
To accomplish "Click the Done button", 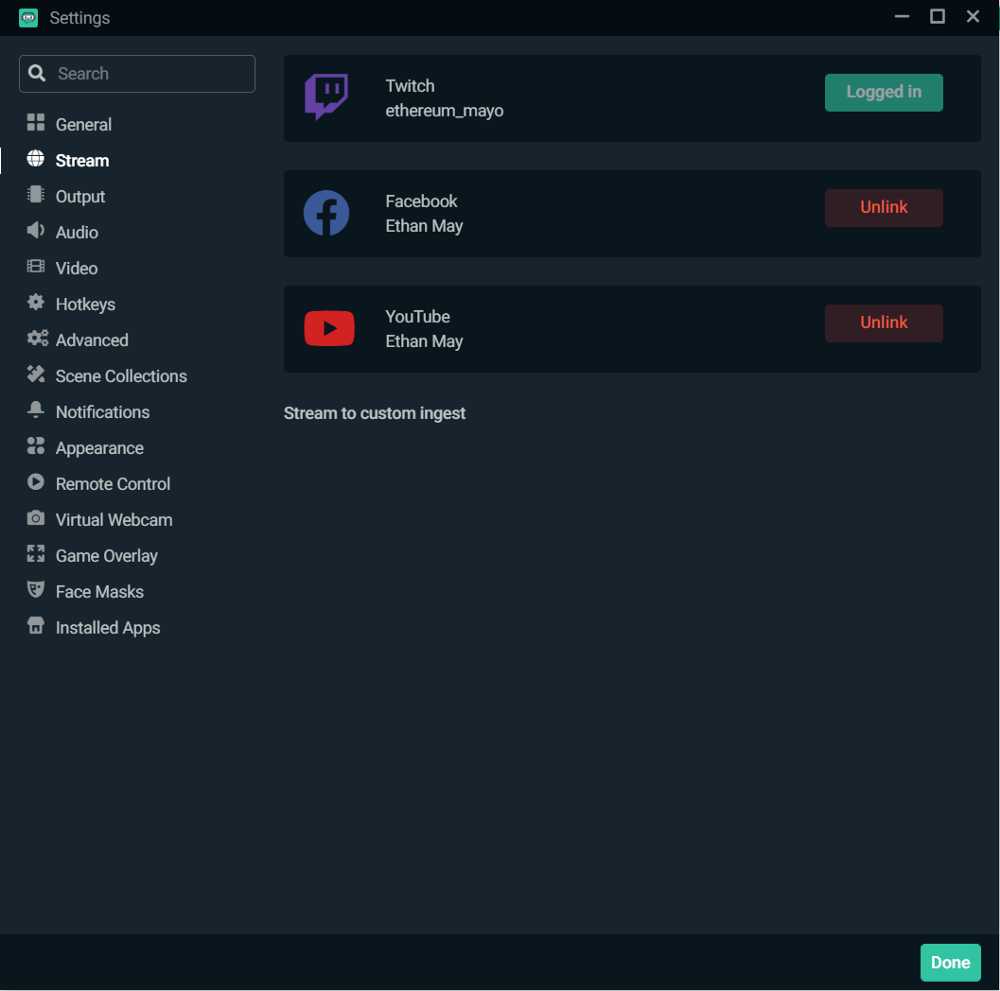I will [950, 962].
